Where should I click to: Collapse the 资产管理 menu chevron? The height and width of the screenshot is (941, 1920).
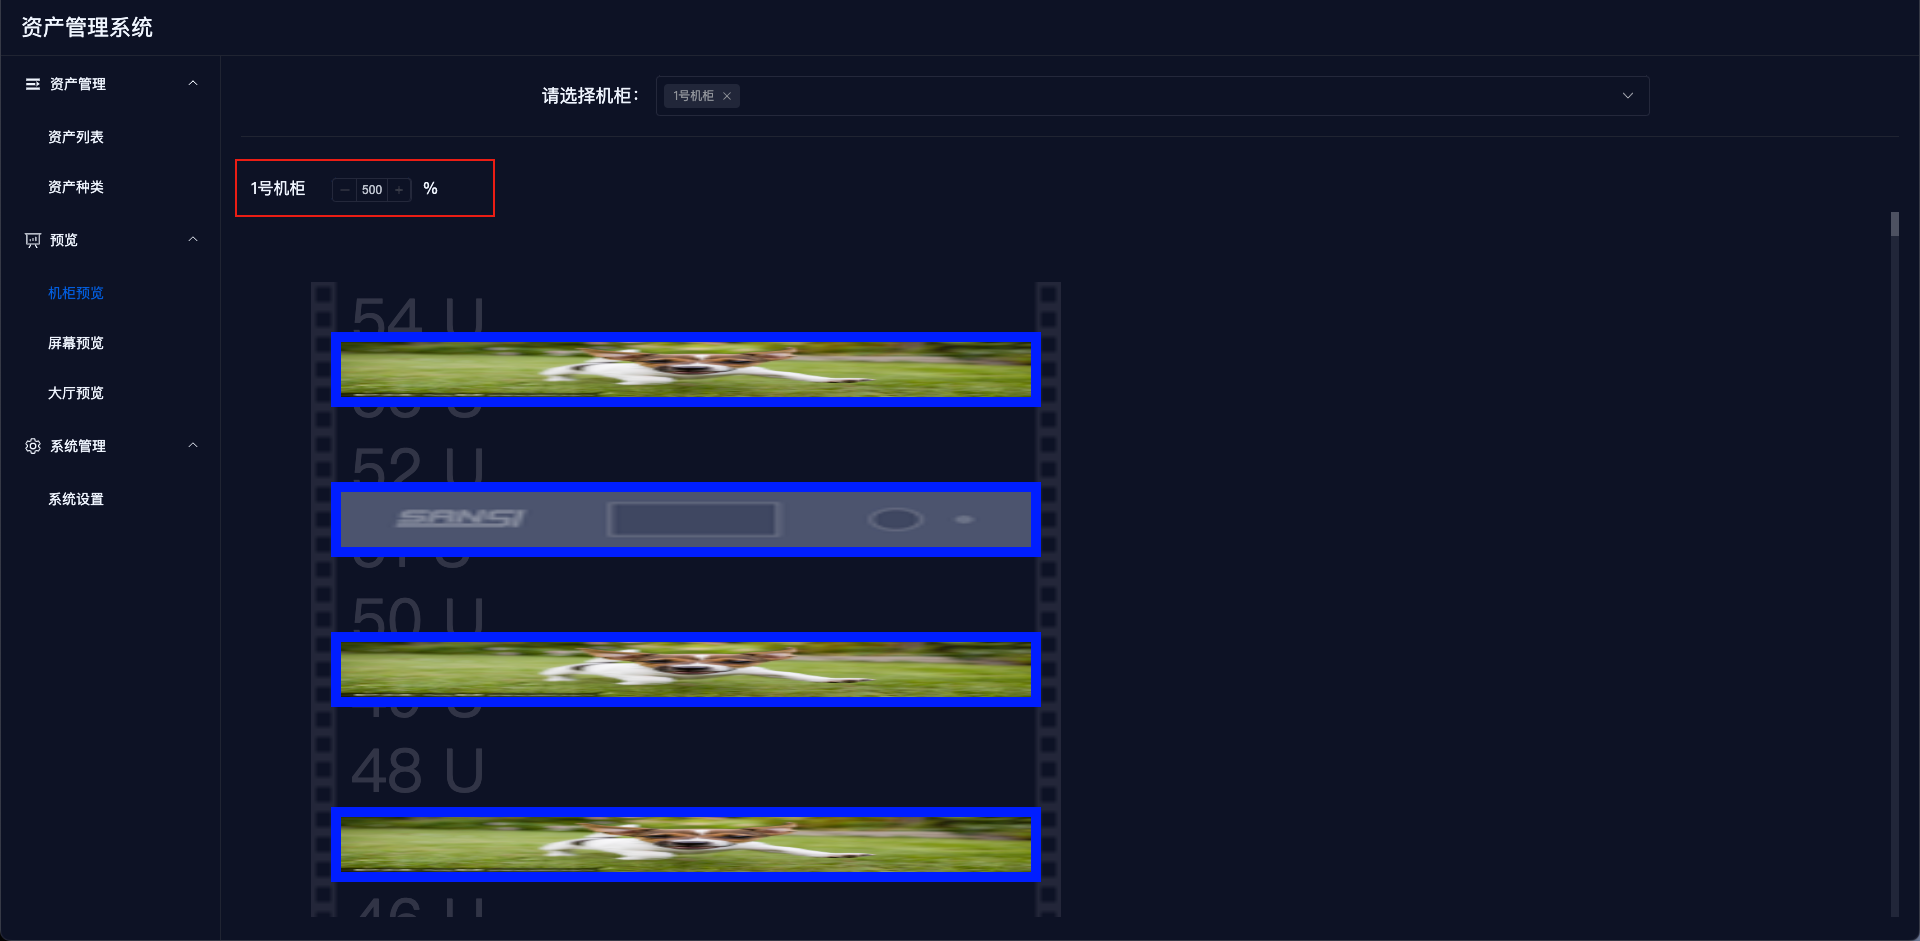click(x=193, y=83)
